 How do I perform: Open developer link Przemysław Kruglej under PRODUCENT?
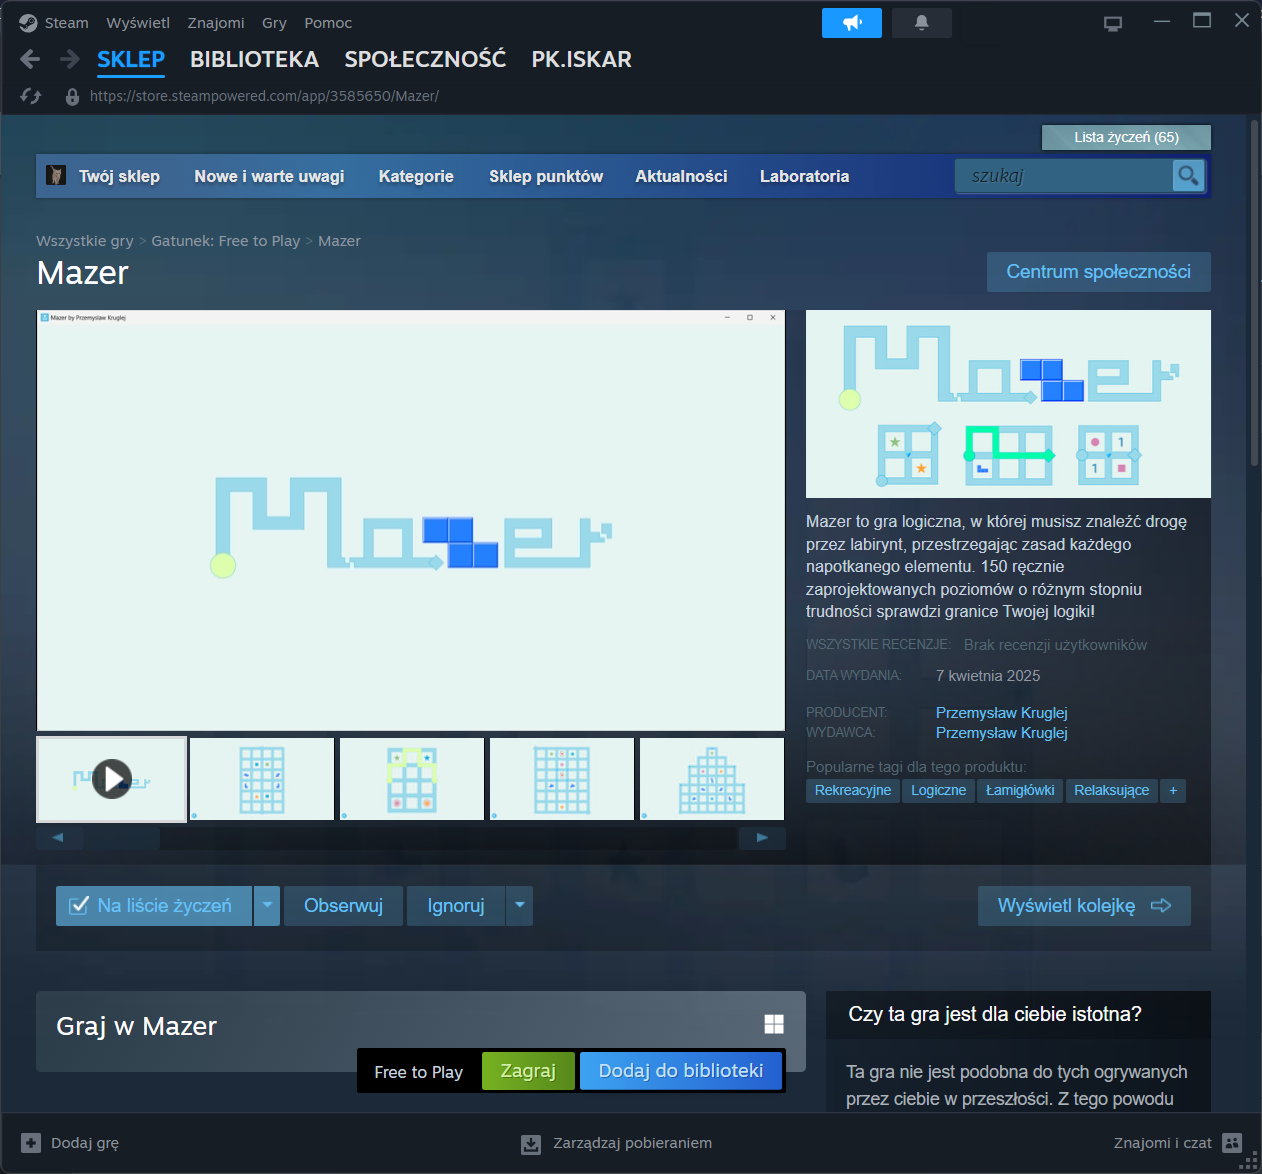coord(1002,713)
